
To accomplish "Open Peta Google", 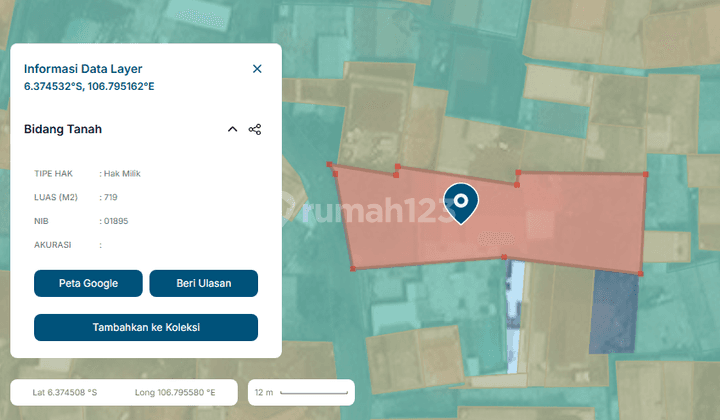I will (x=88, y=283).
